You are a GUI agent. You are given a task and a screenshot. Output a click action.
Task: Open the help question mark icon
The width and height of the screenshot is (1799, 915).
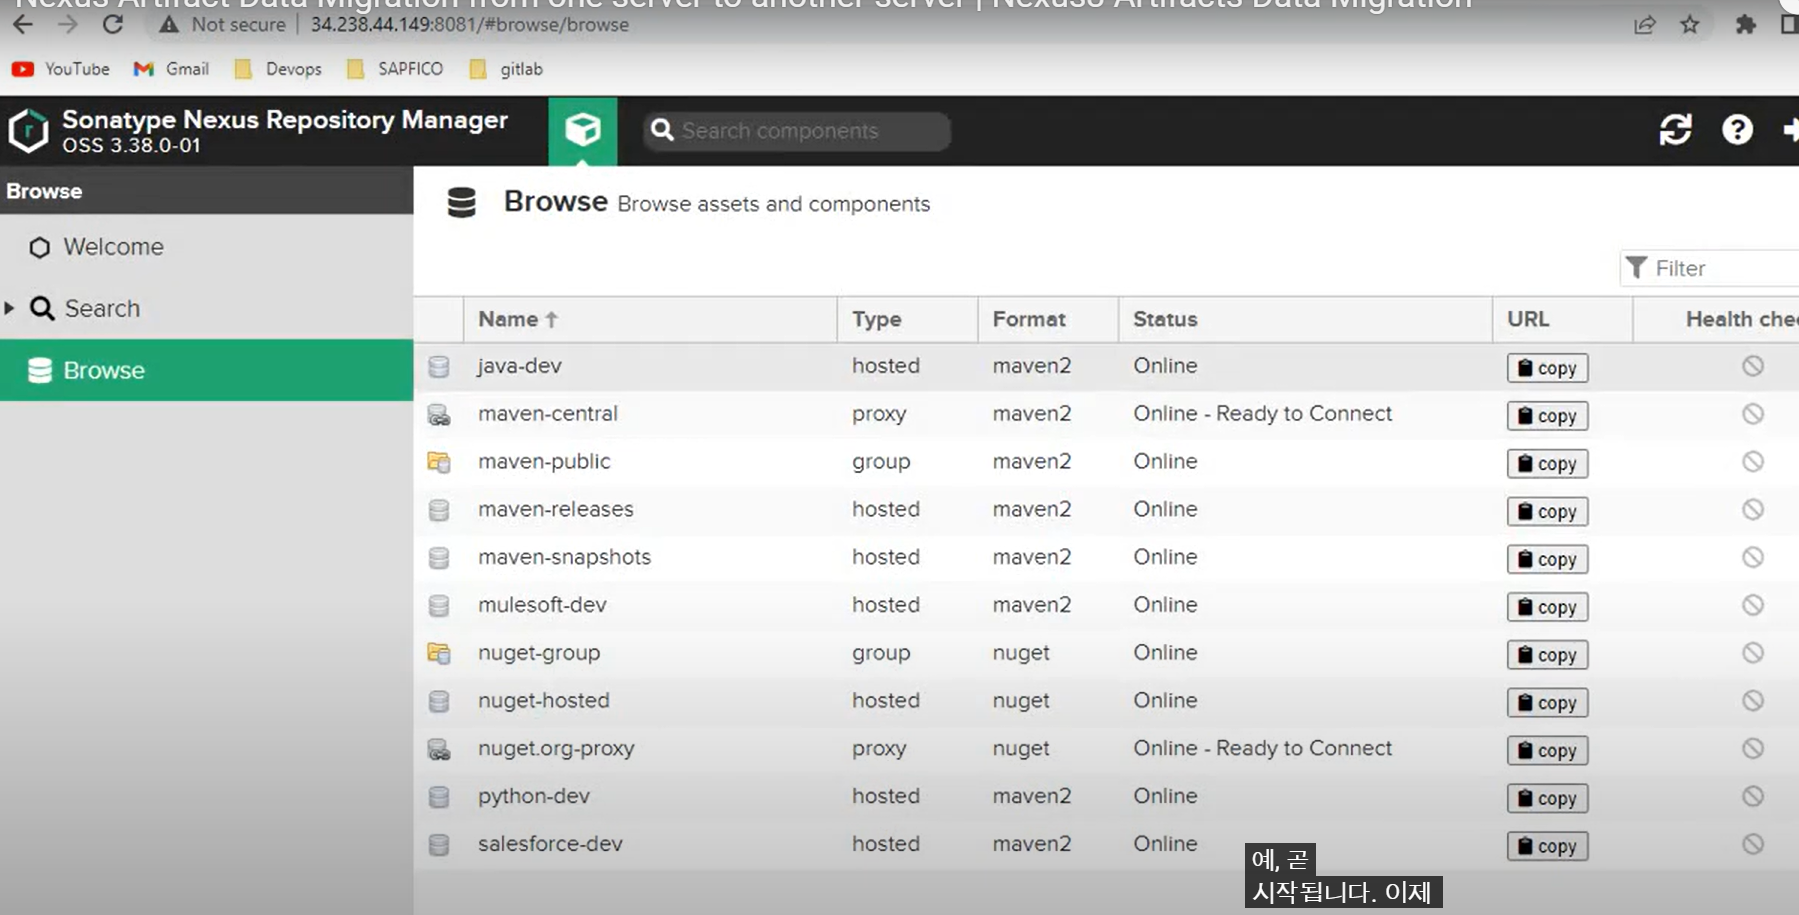click(x=1737, y=130)
